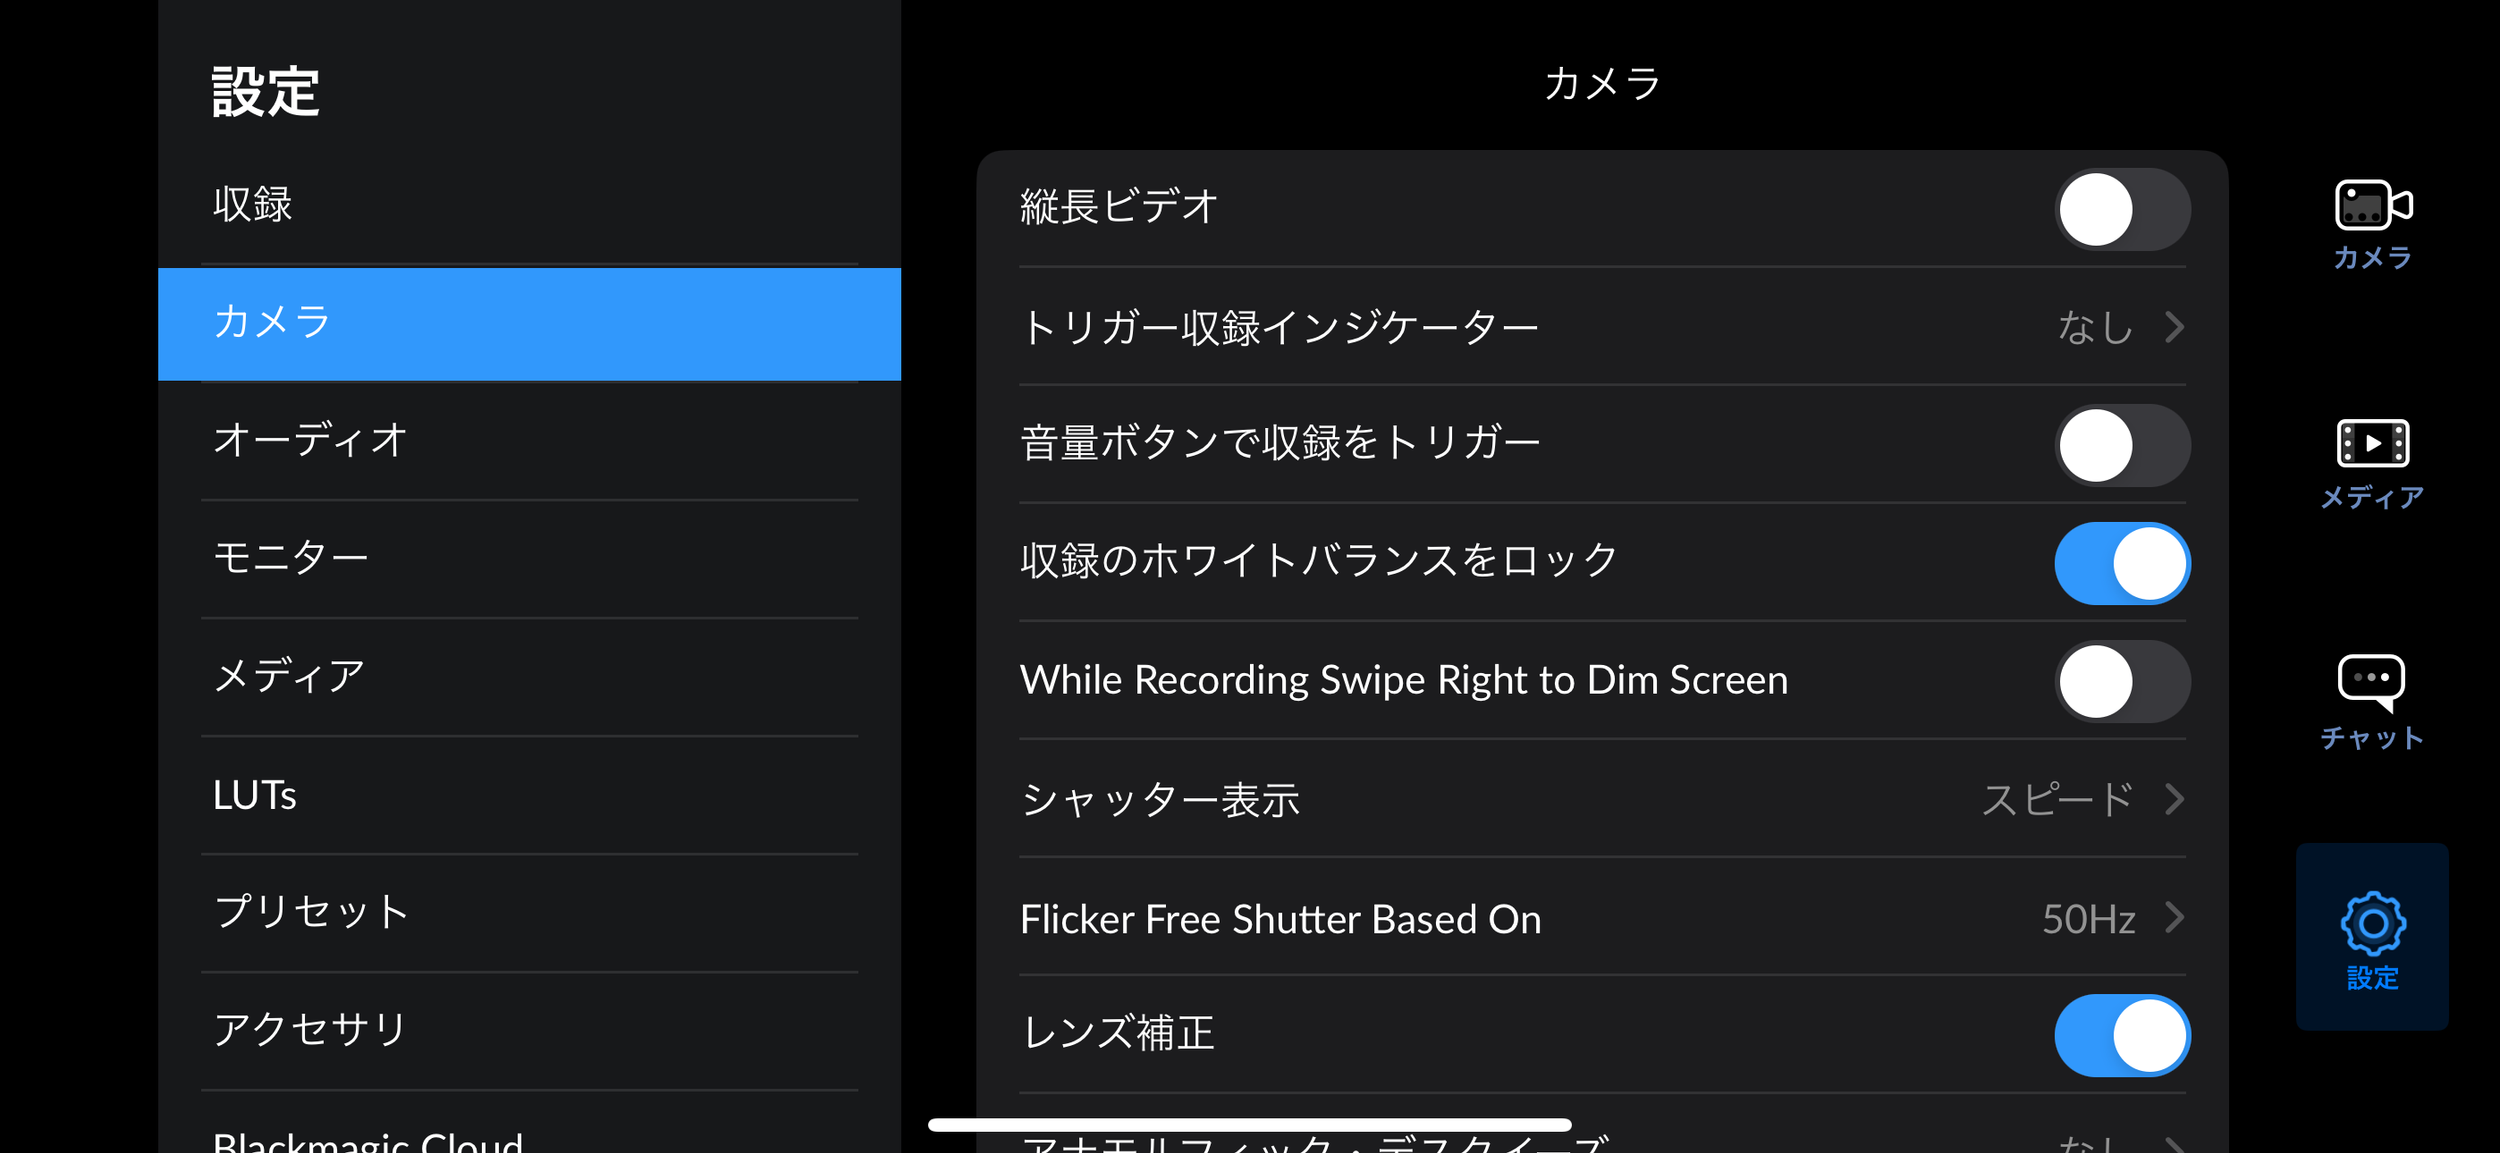Click the 縦長ビデオ label text
This screenshot has height=1153, width=2500.
click(1119, 207)
